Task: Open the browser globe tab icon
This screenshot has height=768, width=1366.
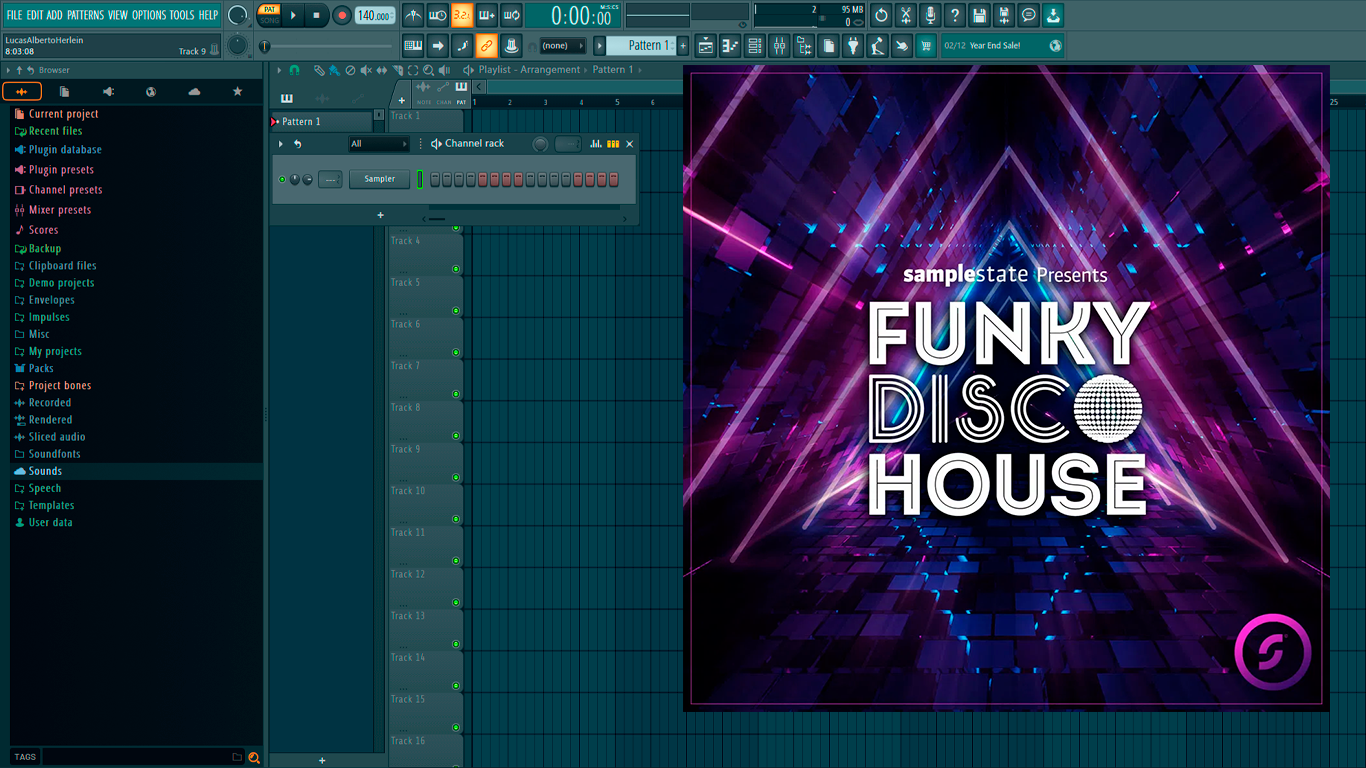Action: coord(151,92)
